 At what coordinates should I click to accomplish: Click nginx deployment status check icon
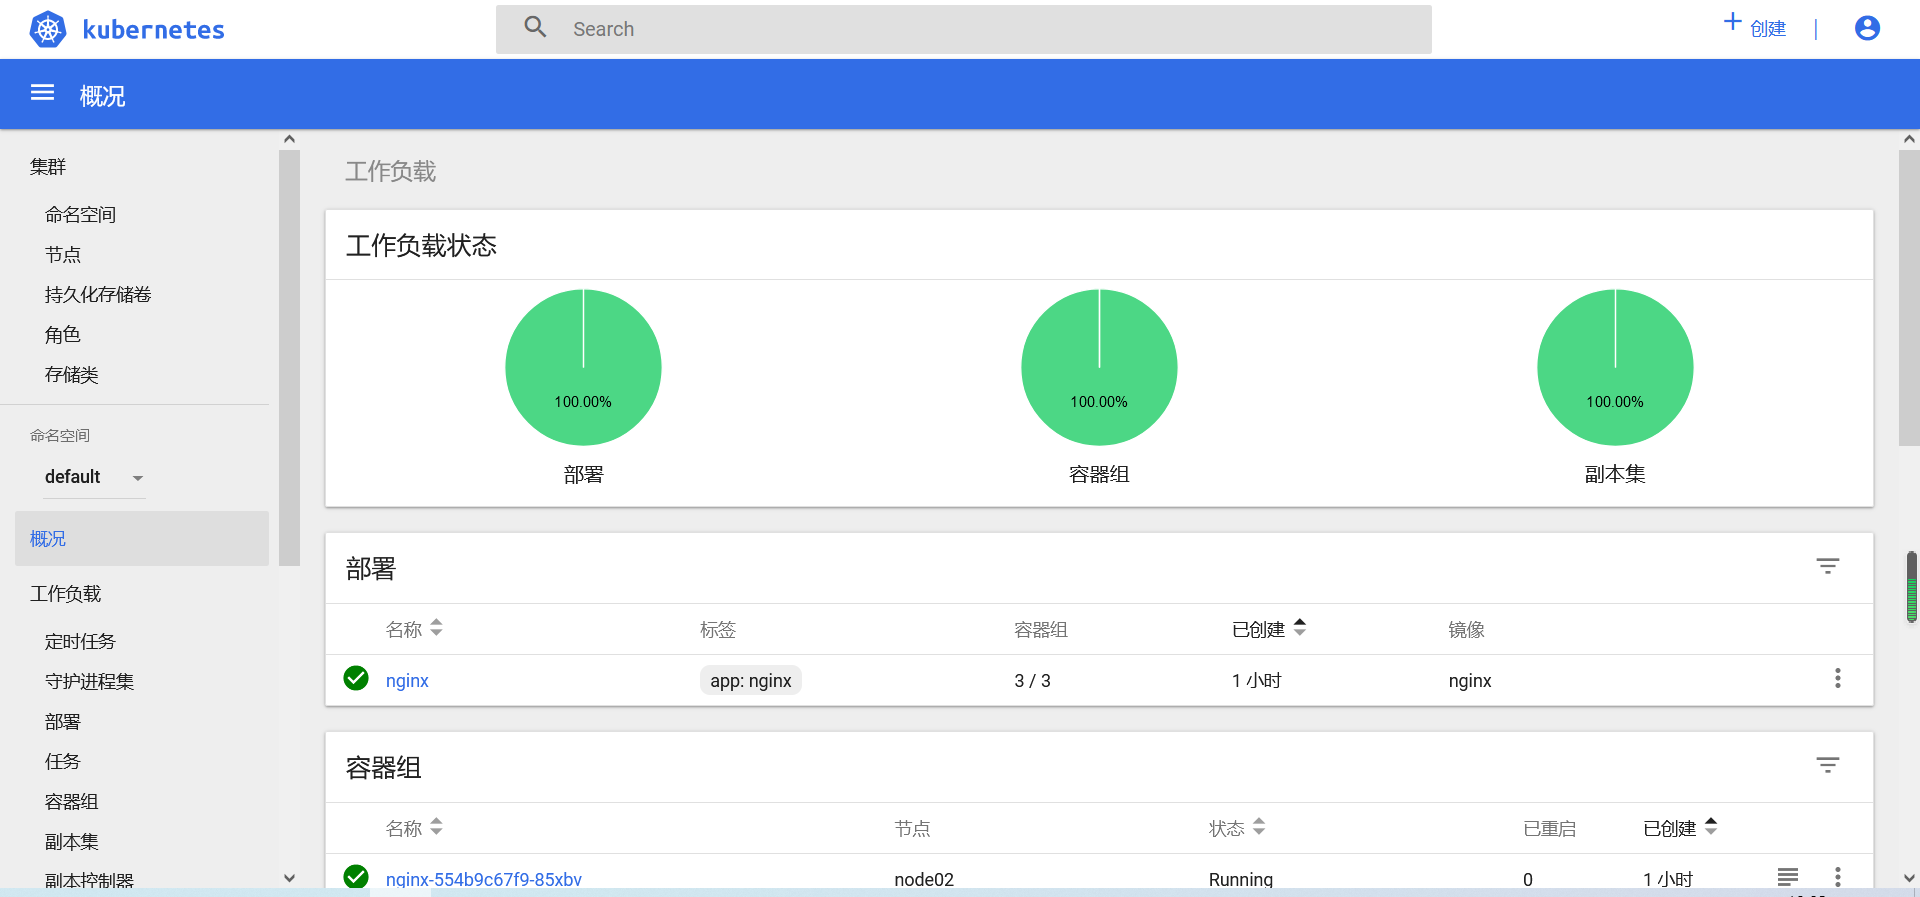click(356, 678)
